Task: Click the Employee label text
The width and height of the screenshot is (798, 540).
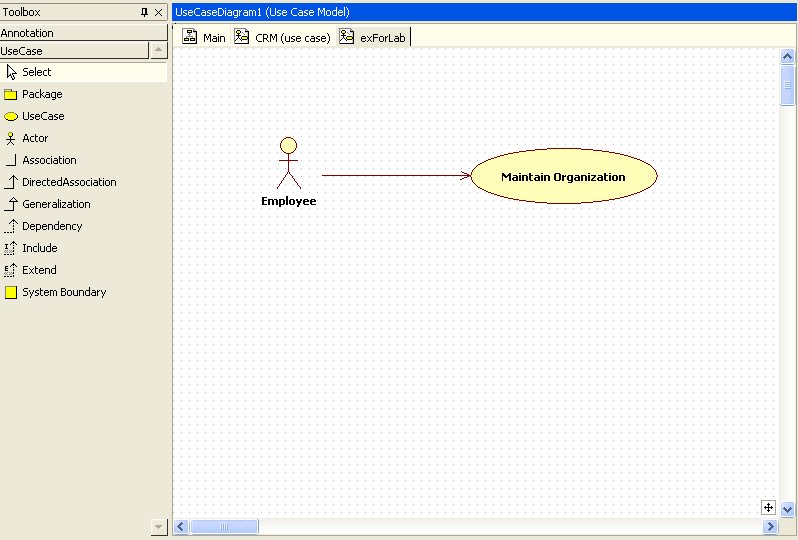Action: coord(289,201)
